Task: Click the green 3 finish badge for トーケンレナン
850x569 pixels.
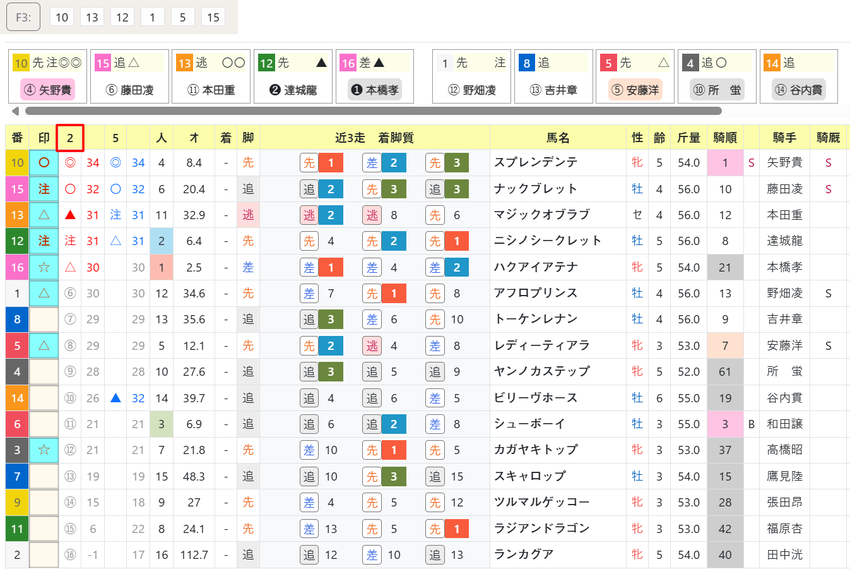Action: point(331,319)
